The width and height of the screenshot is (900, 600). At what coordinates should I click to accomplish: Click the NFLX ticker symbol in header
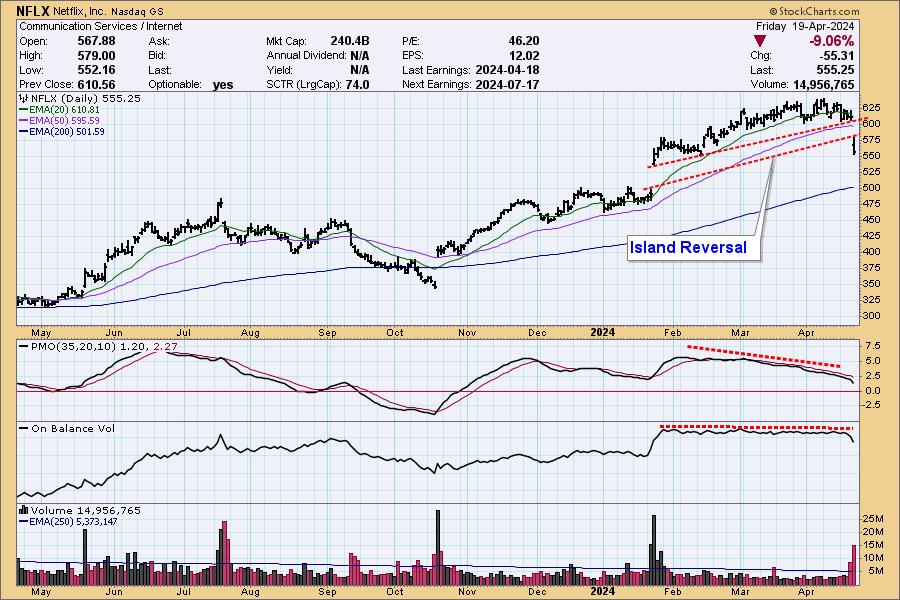[x=35, y=10]
